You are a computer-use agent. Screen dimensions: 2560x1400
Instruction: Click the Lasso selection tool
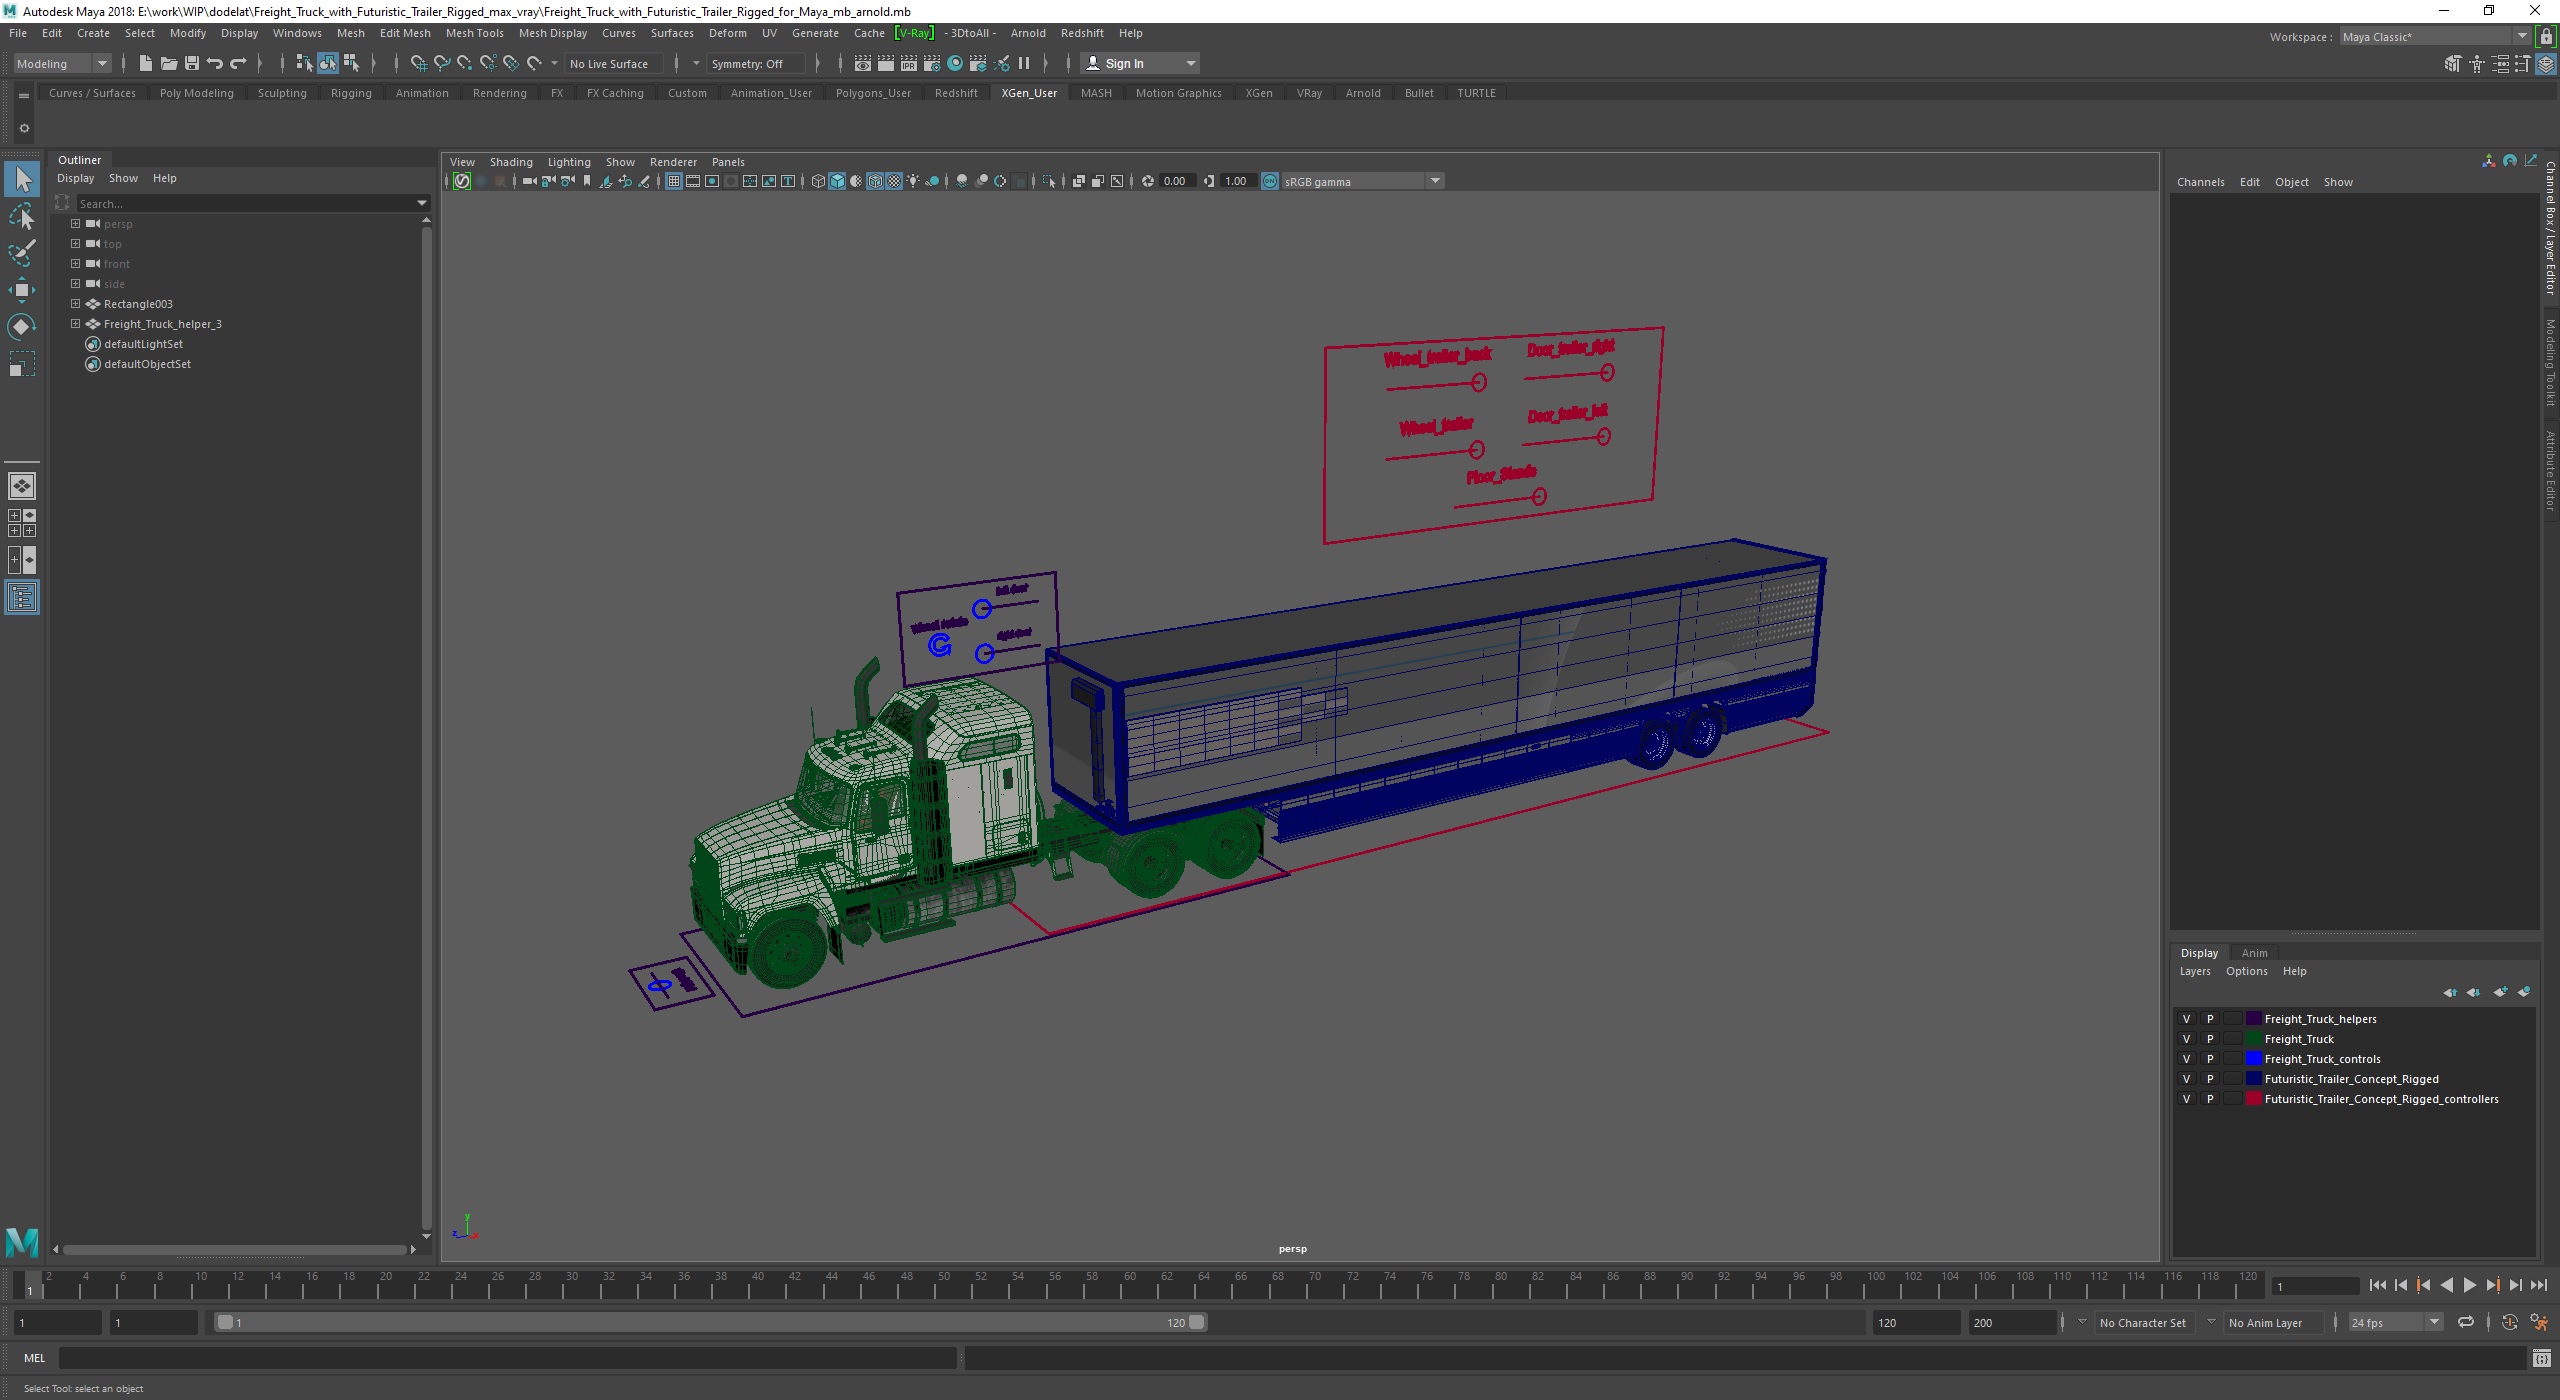24,214
